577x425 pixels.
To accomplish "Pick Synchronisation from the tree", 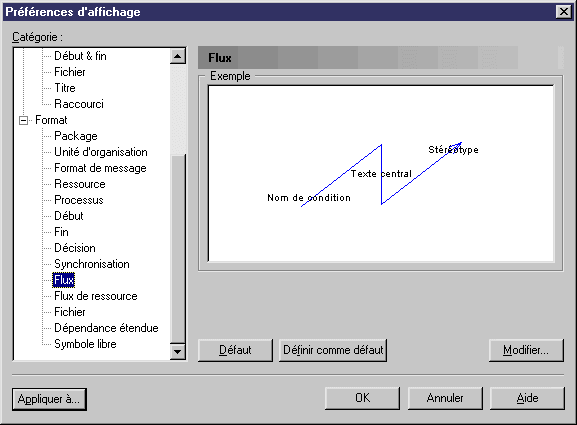I will 92,264.
